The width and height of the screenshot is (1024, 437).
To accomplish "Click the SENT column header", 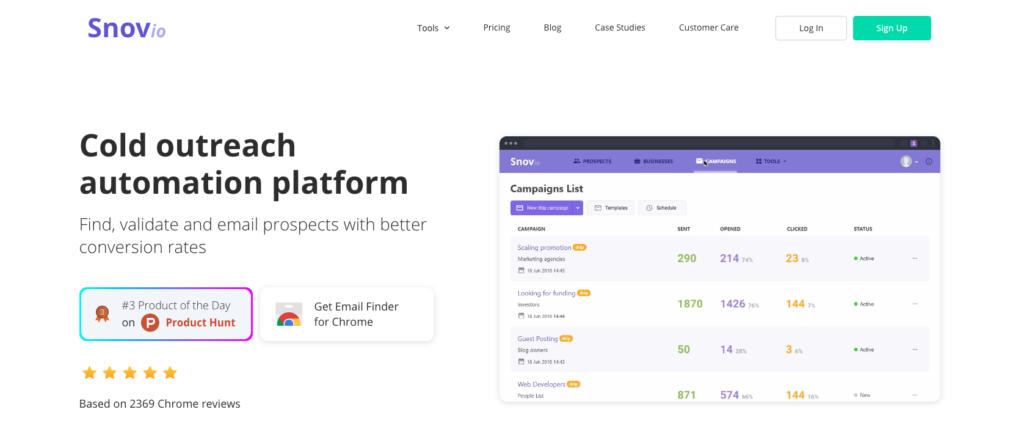I will [x=684, y=229].
